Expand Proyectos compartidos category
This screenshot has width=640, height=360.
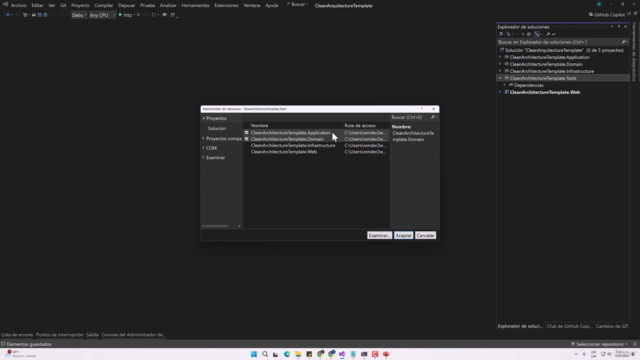coord(204,139)
